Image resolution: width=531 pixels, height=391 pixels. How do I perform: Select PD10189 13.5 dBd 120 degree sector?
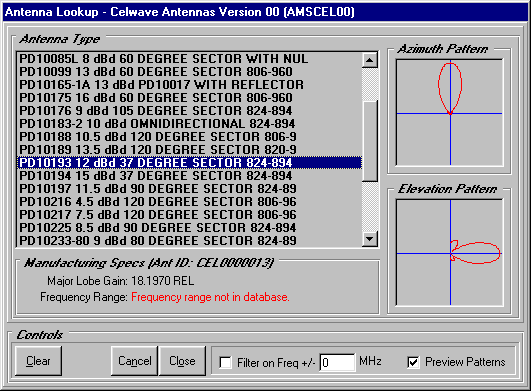click(189, 150)
